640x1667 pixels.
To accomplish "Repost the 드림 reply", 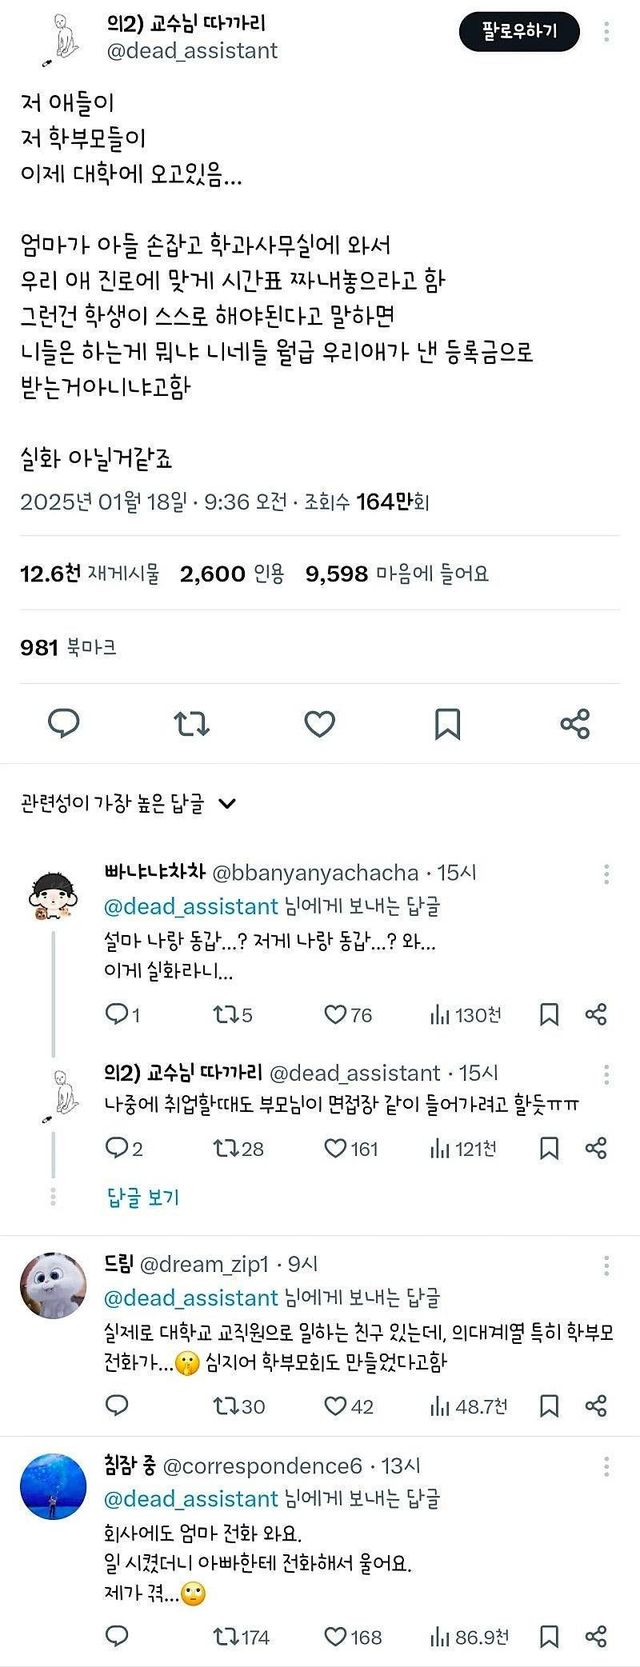I will [227, 1406].
